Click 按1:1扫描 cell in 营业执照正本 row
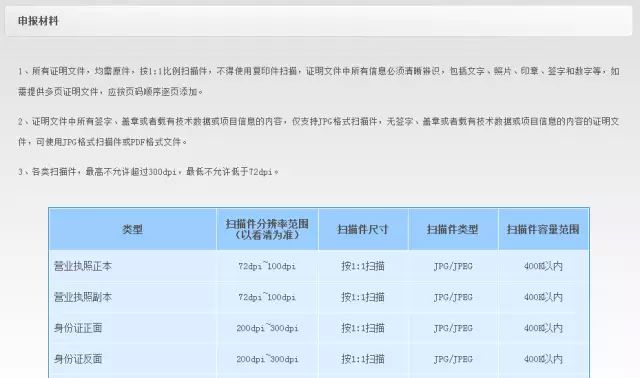Viewport: 640px width, 378px height. point(363,266)
